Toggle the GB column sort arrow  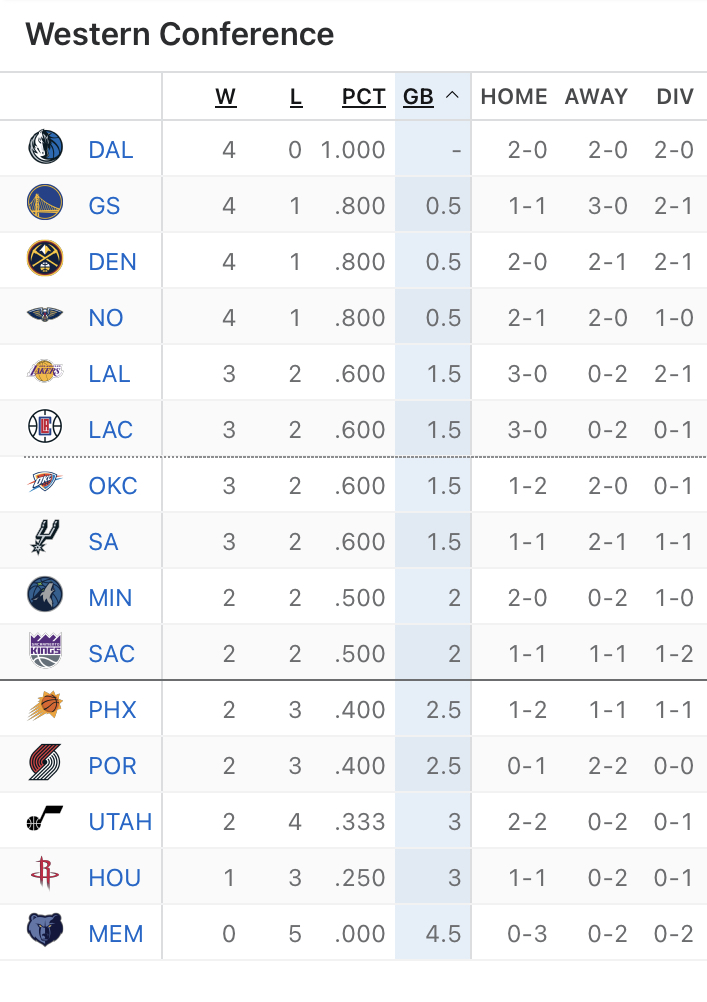tap(452, 97)
